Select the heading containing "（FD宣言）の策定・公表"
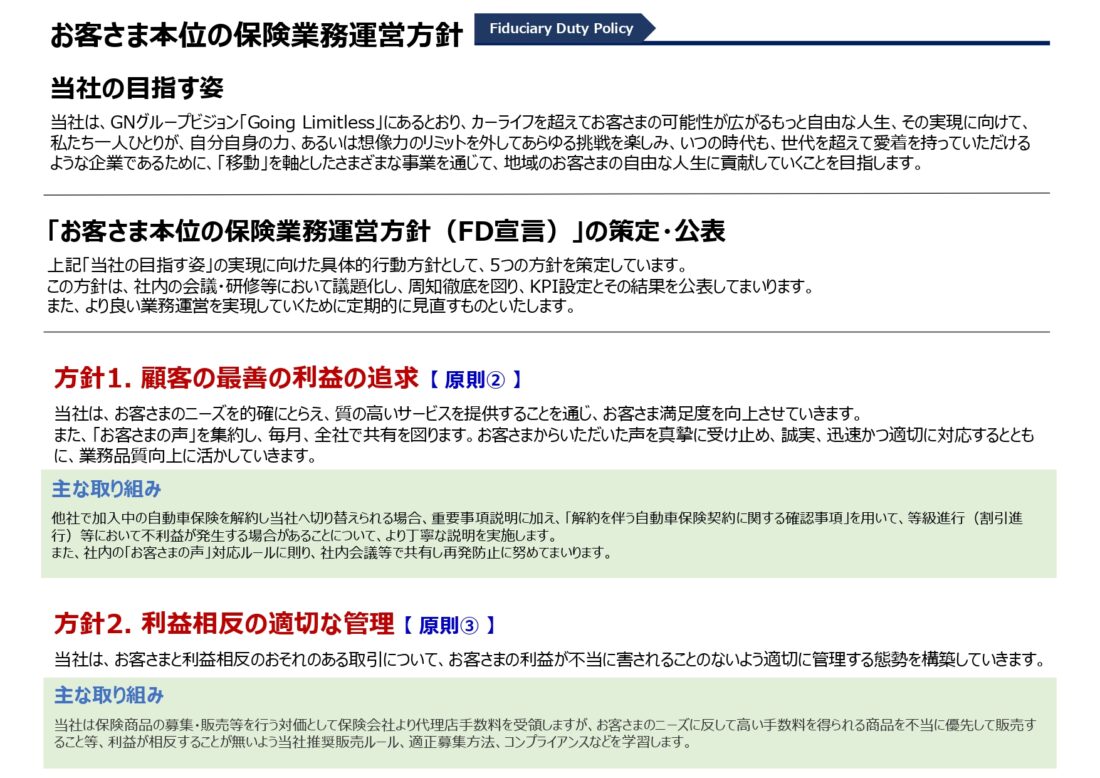The width and height of the screenshot is (1100, 778). pos(386,232)
